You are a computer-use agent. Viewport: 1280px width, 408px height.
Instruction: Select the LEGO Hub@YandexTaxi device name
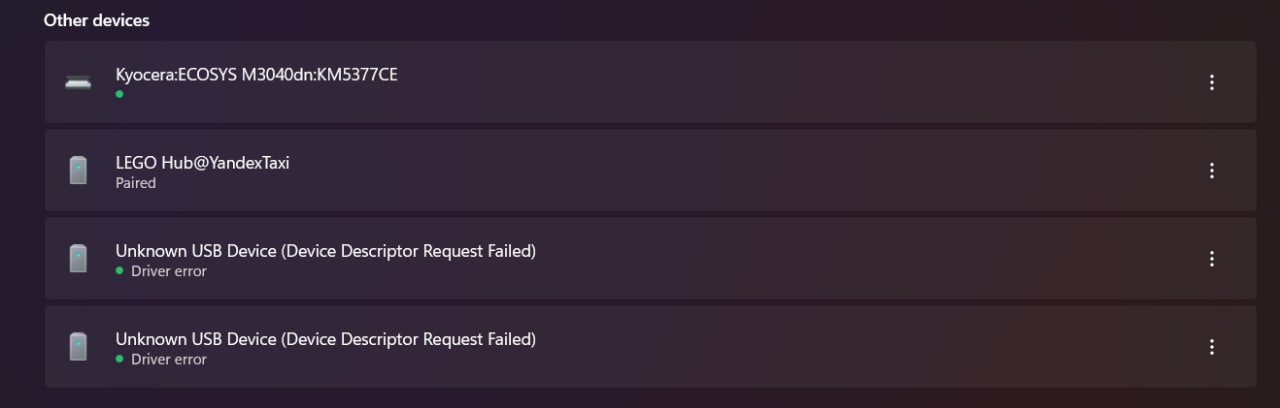[x=202, y=162]
